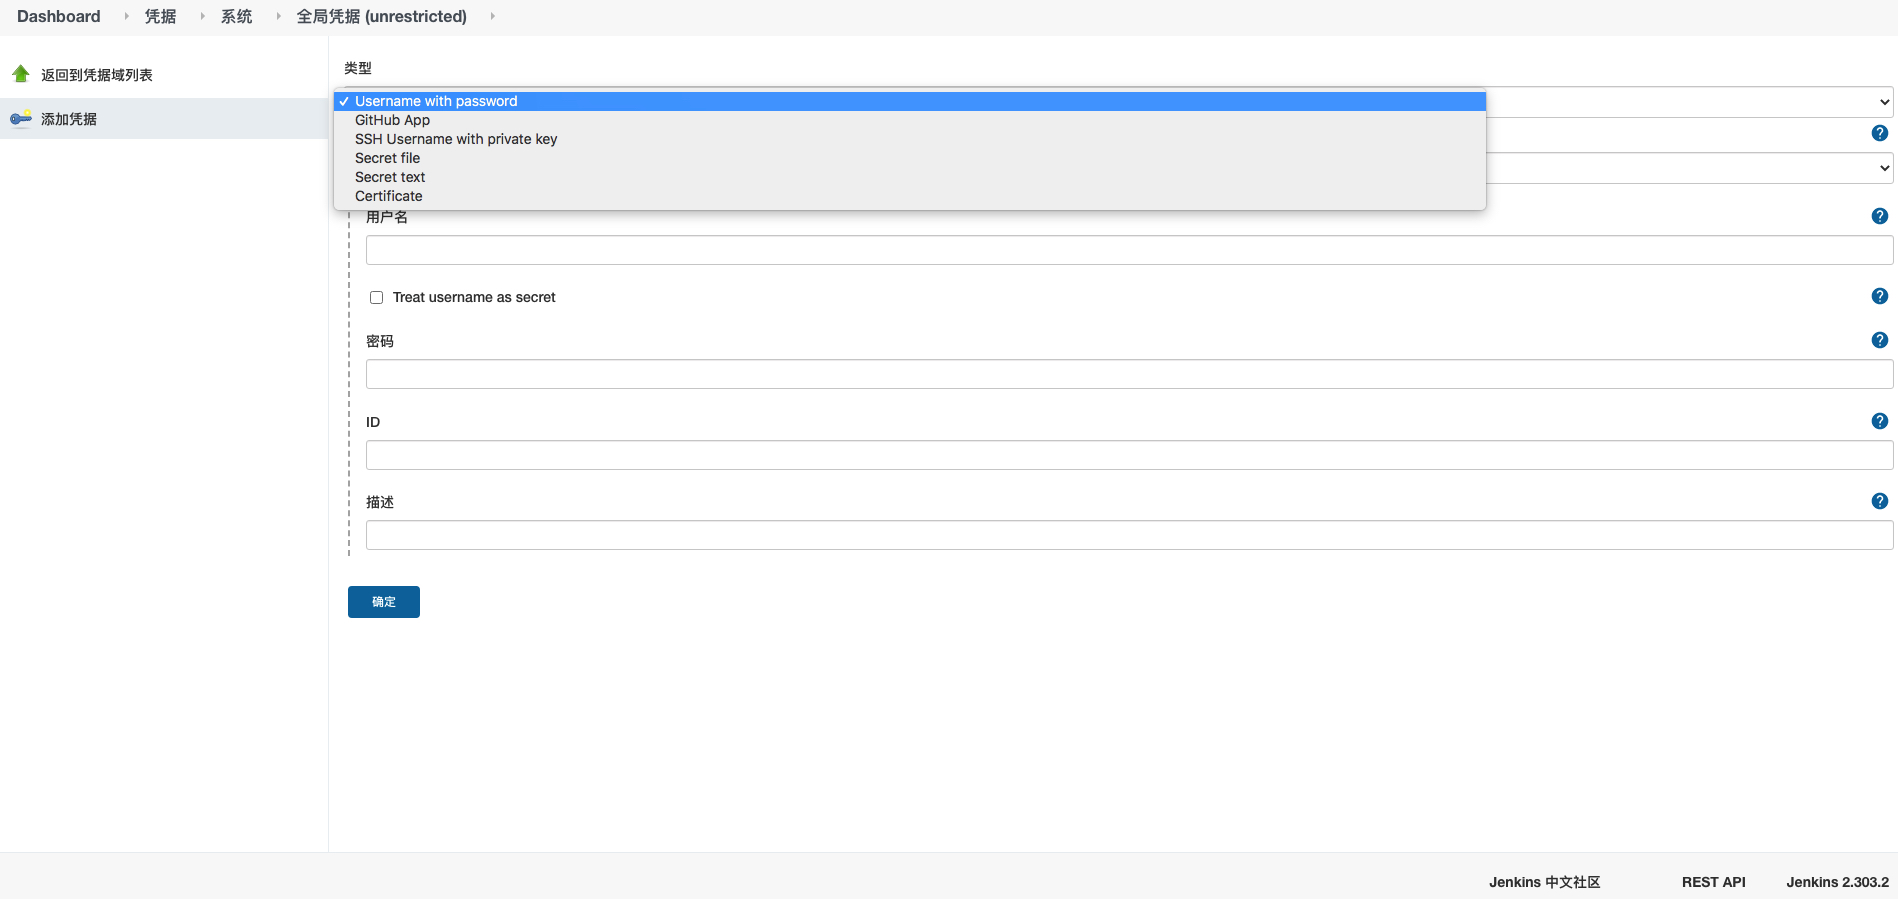Toggle Treat username as secret checkbox
The image size is (1898, 899).
376,297
